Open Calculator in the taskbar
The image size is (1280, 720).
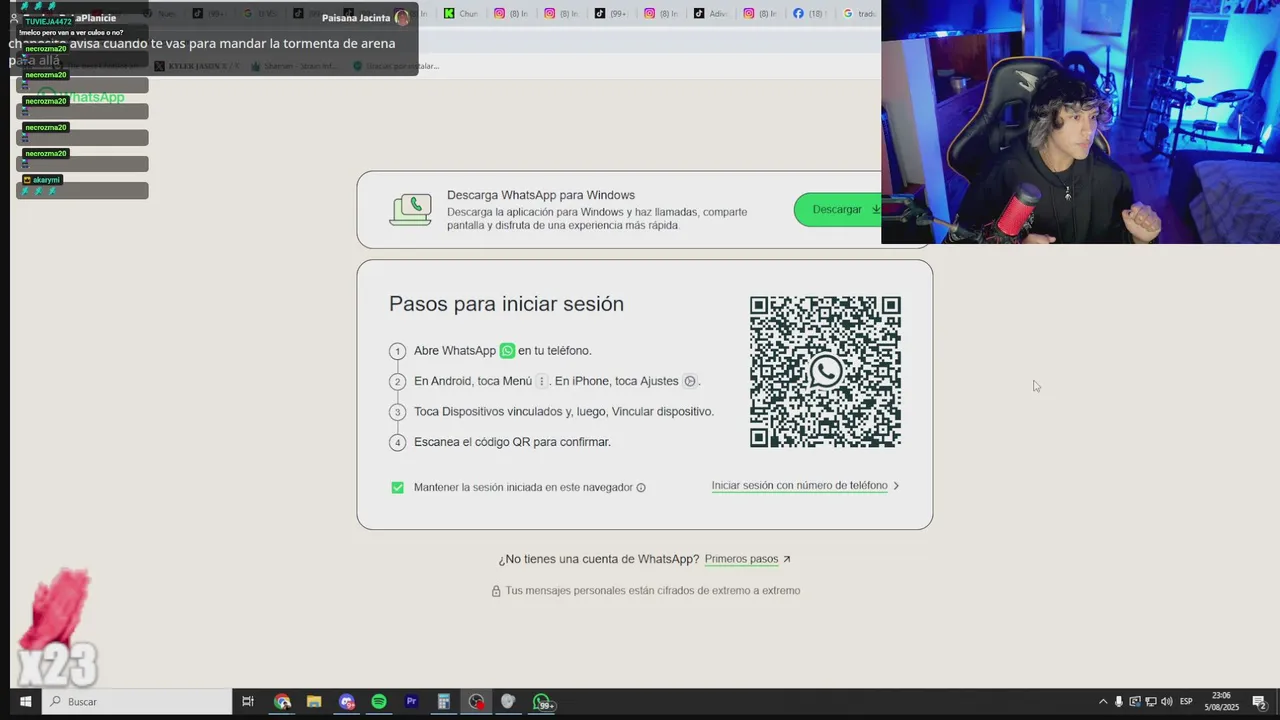click(443, 702)
